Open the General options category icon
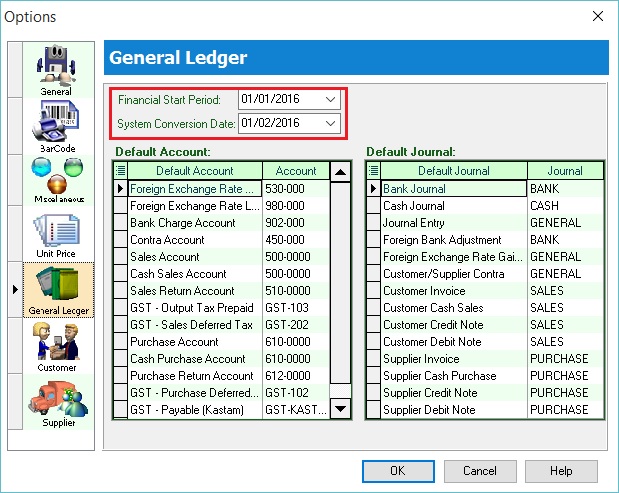619x493 pixels. point(56,70)
